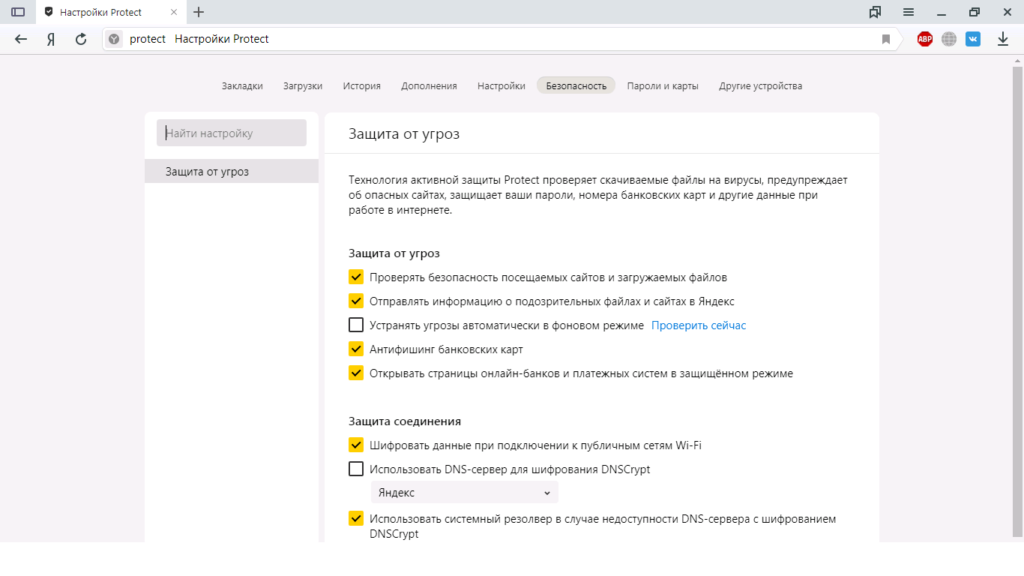
Task: Click the vertical page scrollbar
Action: tap(1017, 300)
